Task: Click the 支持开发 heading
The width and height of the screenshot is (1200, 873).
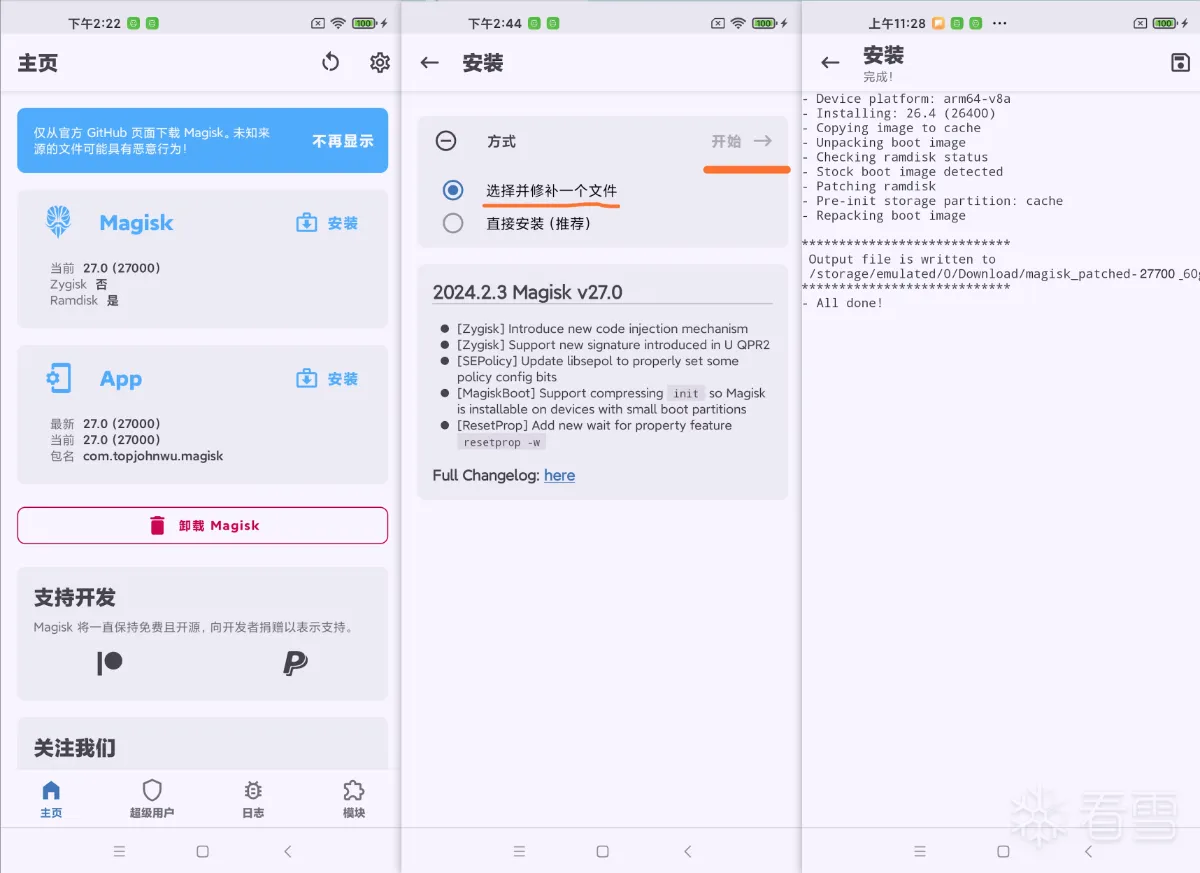Action: (75, 598)
